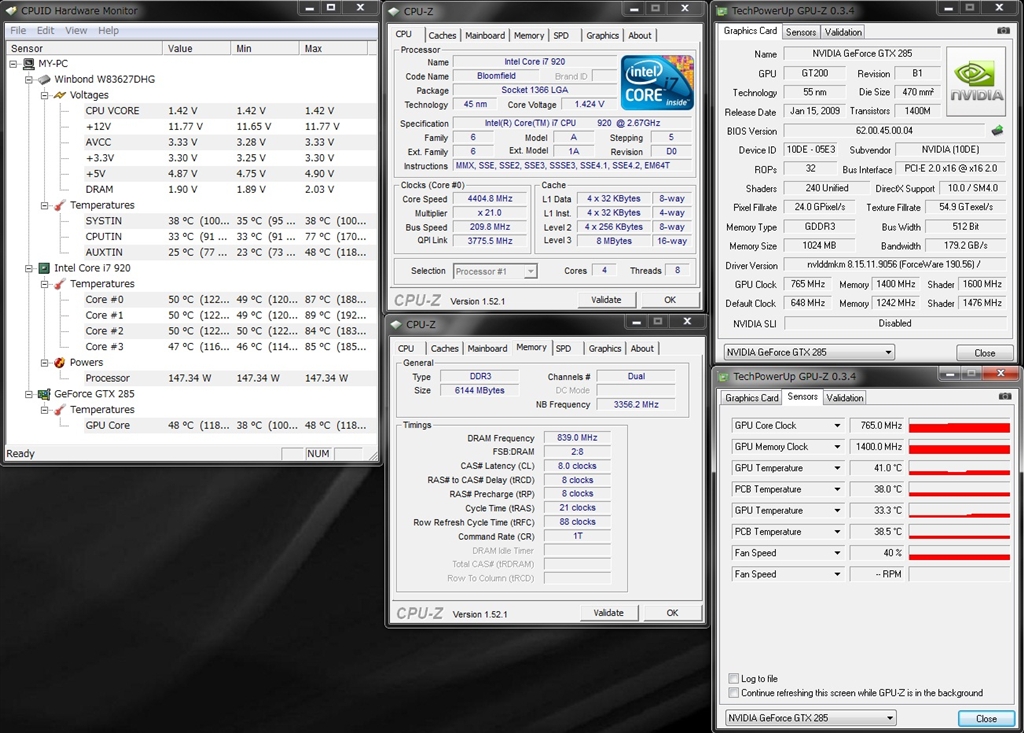The image size is (1024, 733).
Task: Click the NVIDIA logo in GPU-Z
Action: (x=976, y=81)
